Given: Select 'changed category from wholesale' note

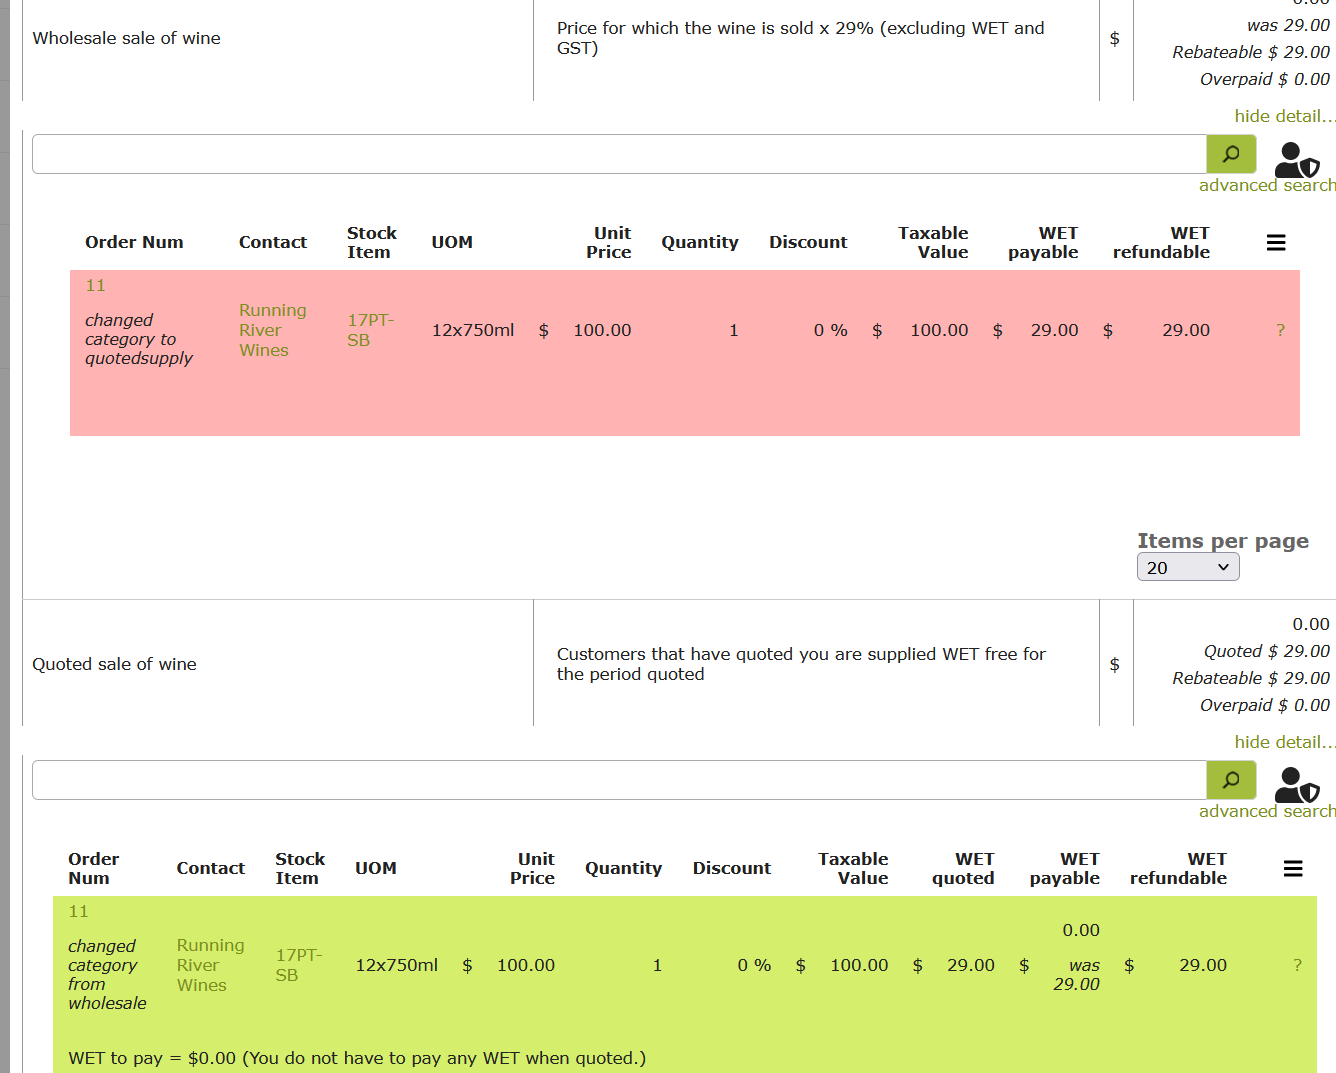Looking at the screenshot, I should click(107, 975).
